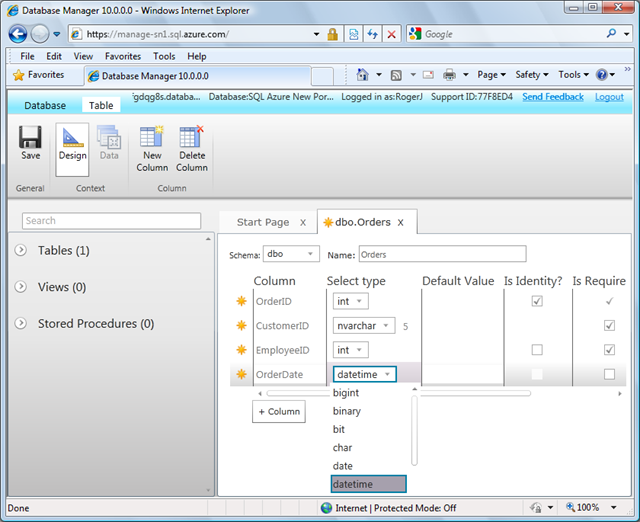Click the type list vertical scrollbar
Viewport: 640px width, 522px height.
coord(414,429)
